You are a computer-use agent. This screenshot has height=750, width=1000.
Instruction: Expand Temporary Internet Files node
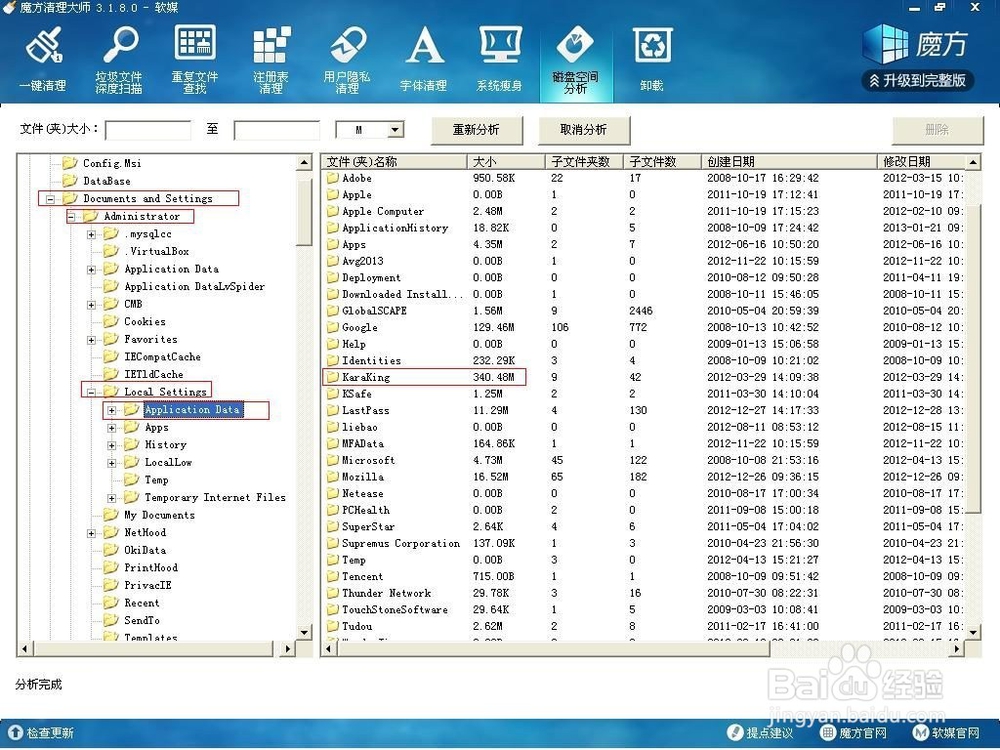coord(112,498)
